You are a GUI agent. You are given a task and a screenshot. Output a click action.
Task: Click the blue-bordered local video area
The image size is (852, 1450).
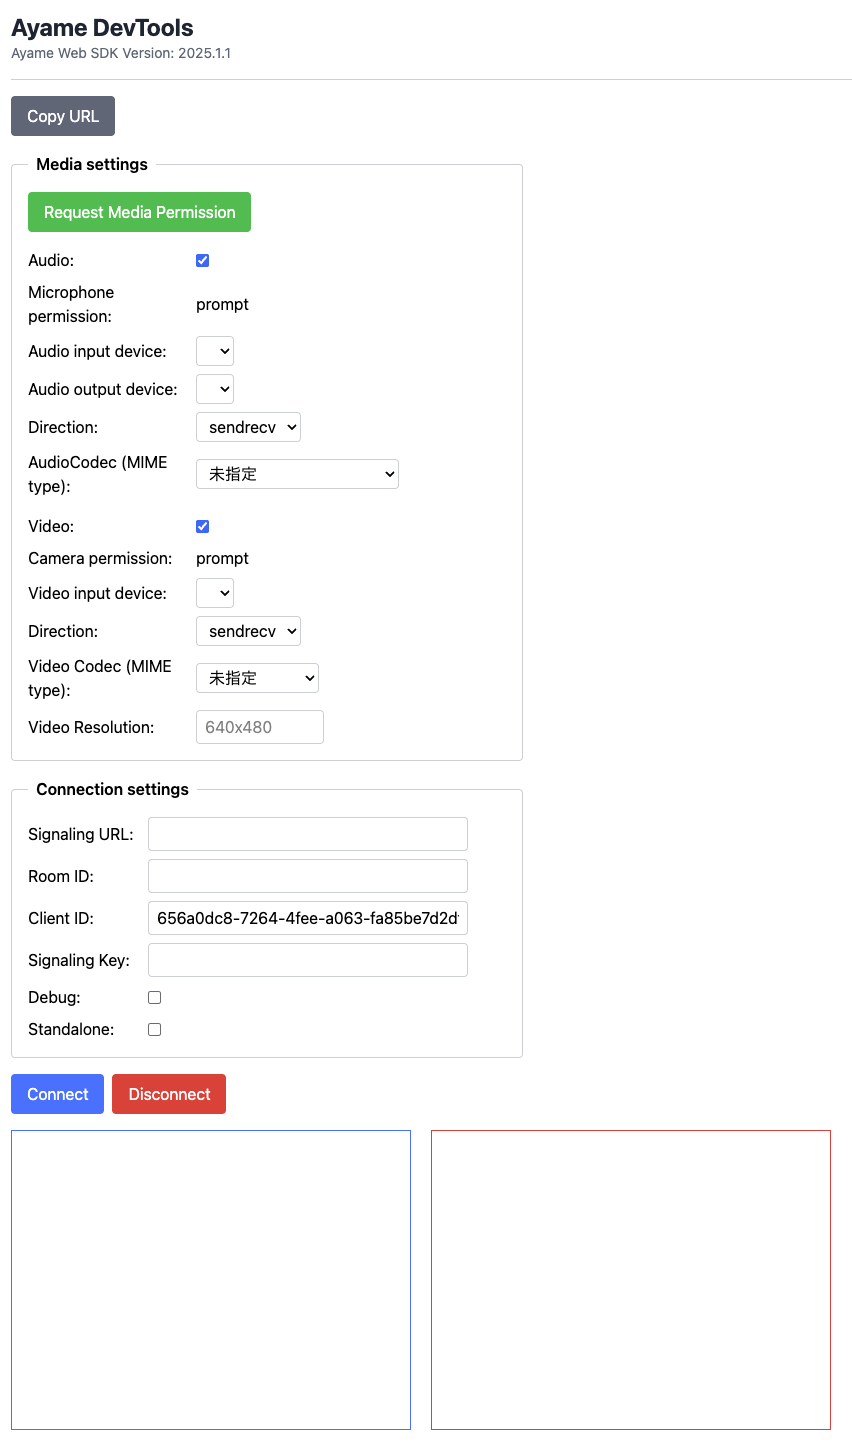(211, 1280)
